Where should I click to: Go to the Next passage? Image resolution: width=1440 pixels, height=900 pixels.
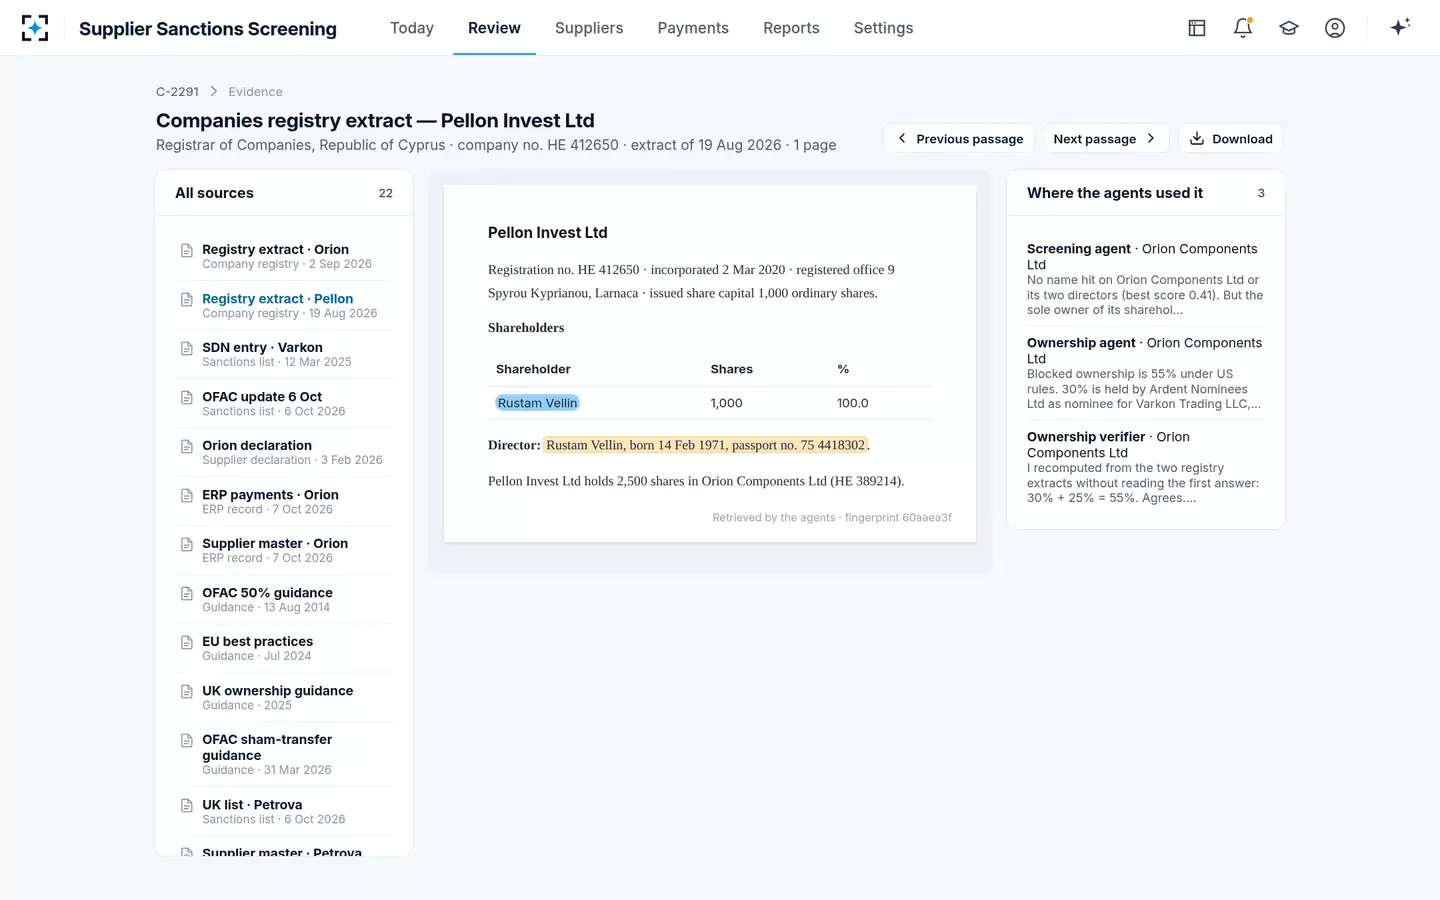[1105, 139]
